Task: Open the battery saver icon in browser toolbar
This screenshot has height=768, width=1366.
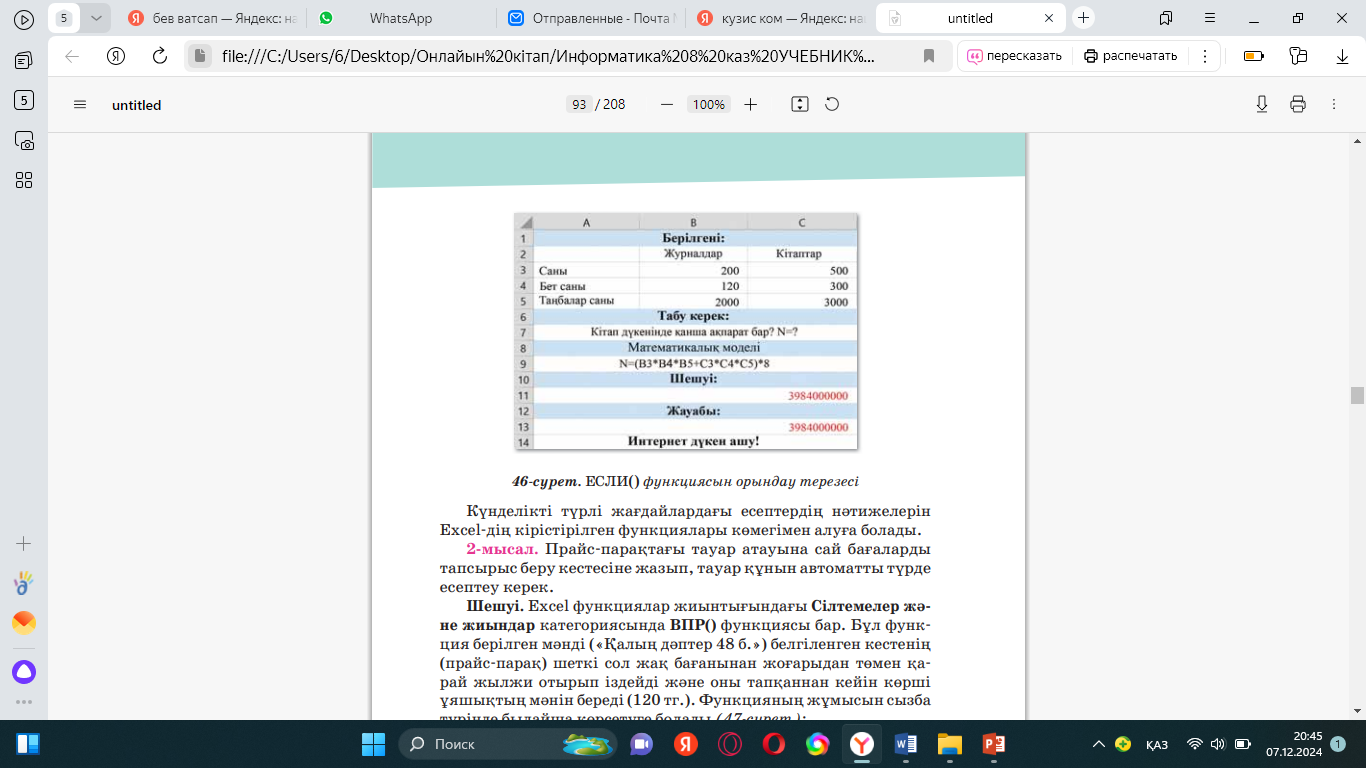Action: [x=1254, y=56]
